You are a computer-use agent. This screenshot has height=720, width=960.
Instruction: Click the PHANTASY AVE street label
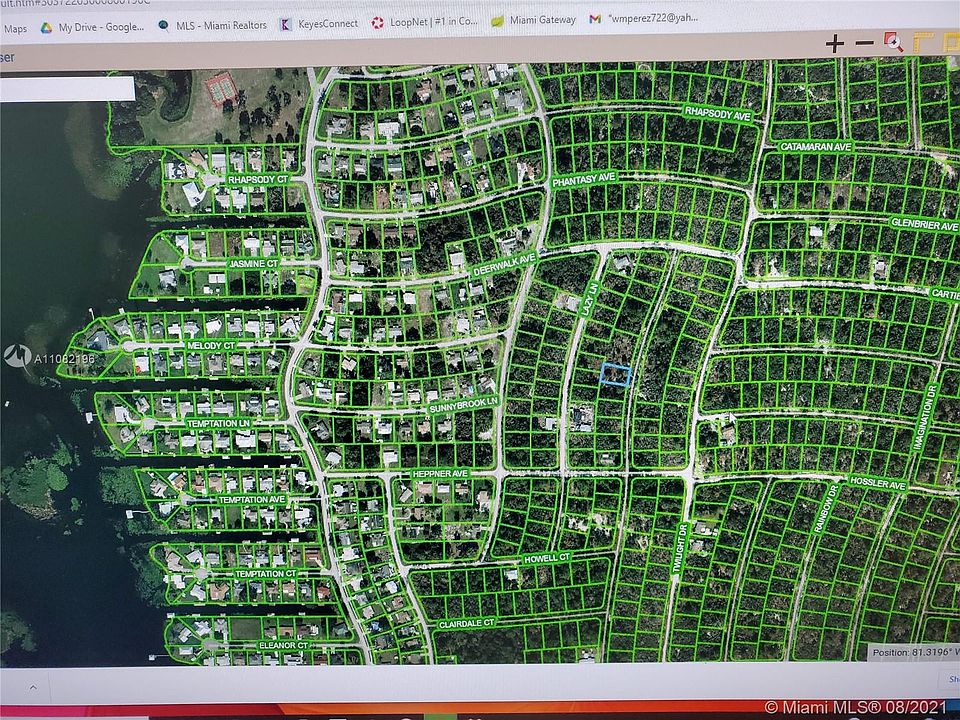[583, 179]
